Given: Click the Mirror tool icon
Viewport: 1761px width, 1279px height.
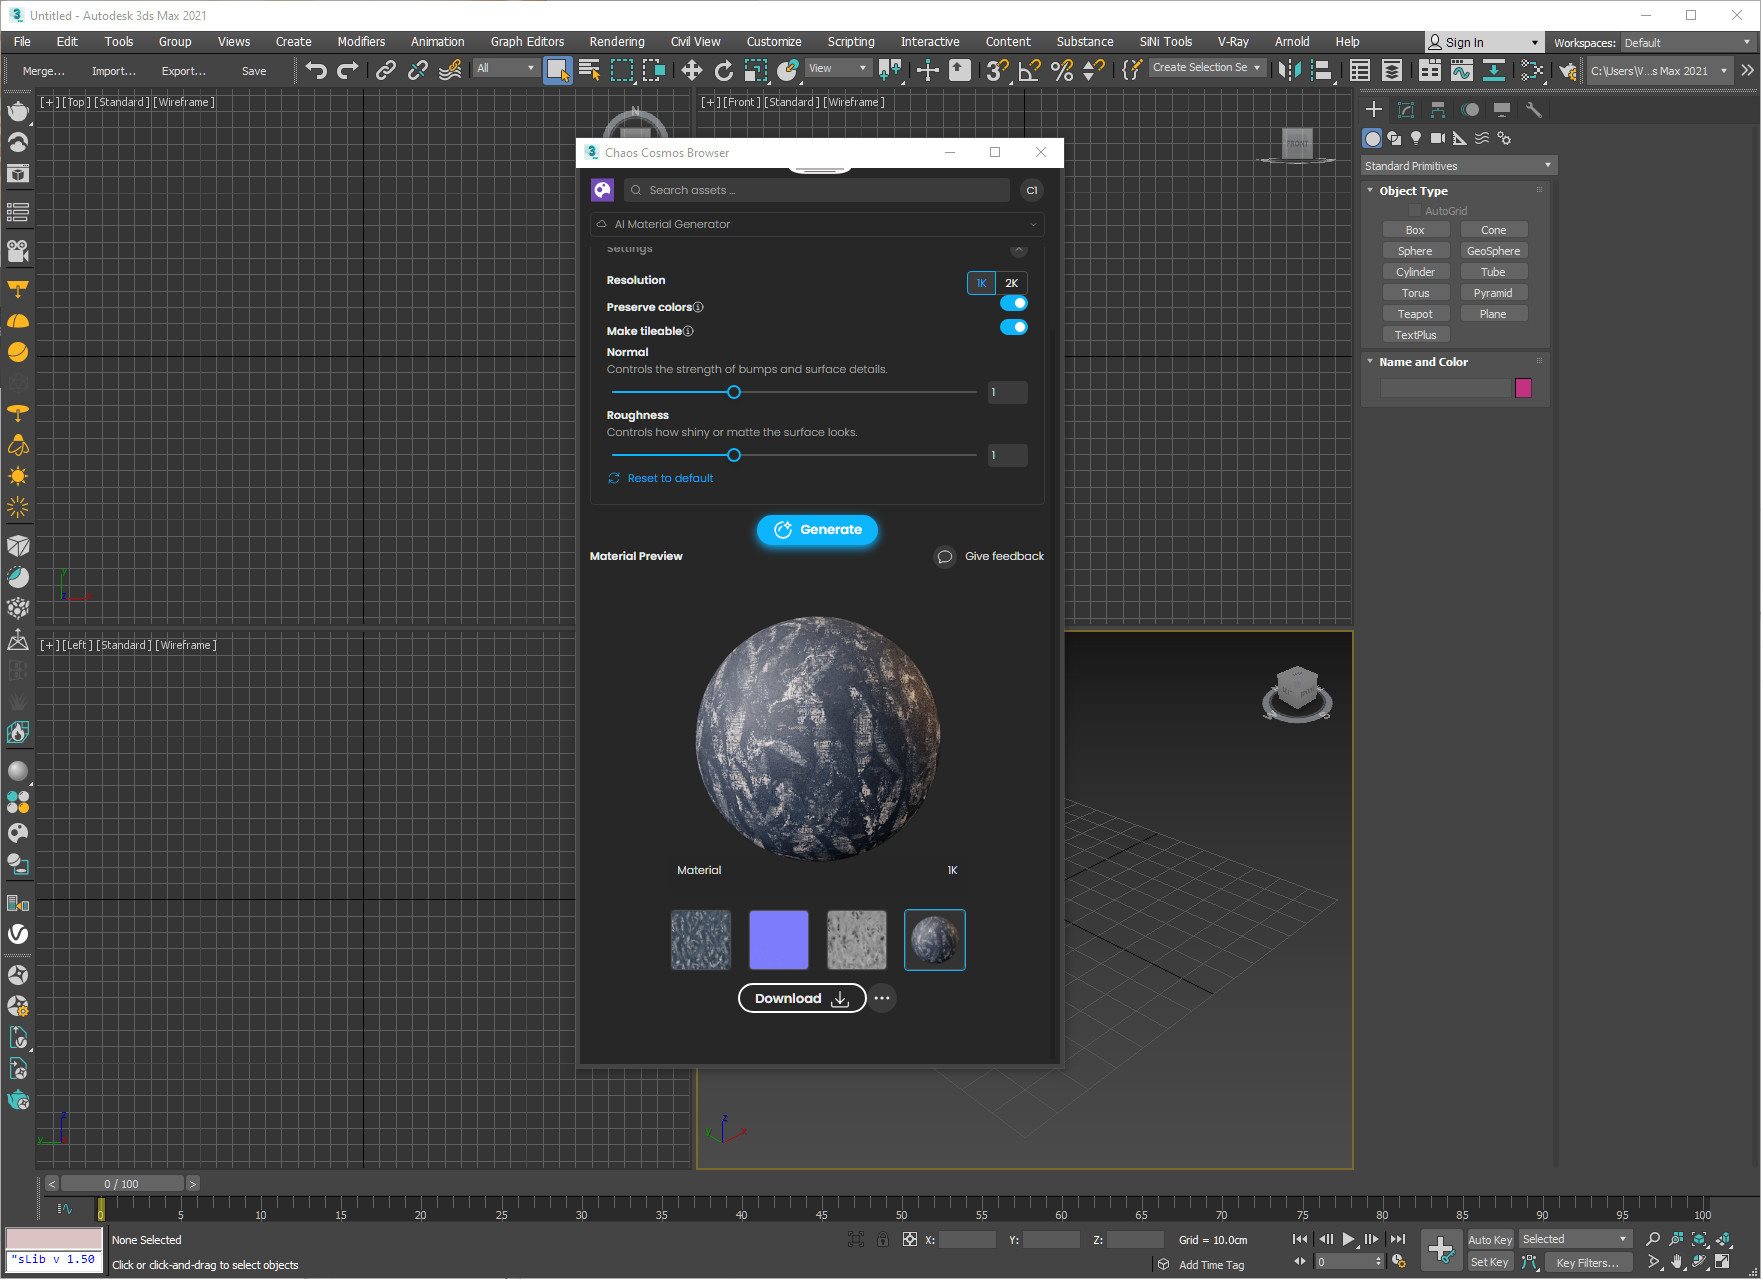Looking at the screenshot, I should click(1290, 70).
